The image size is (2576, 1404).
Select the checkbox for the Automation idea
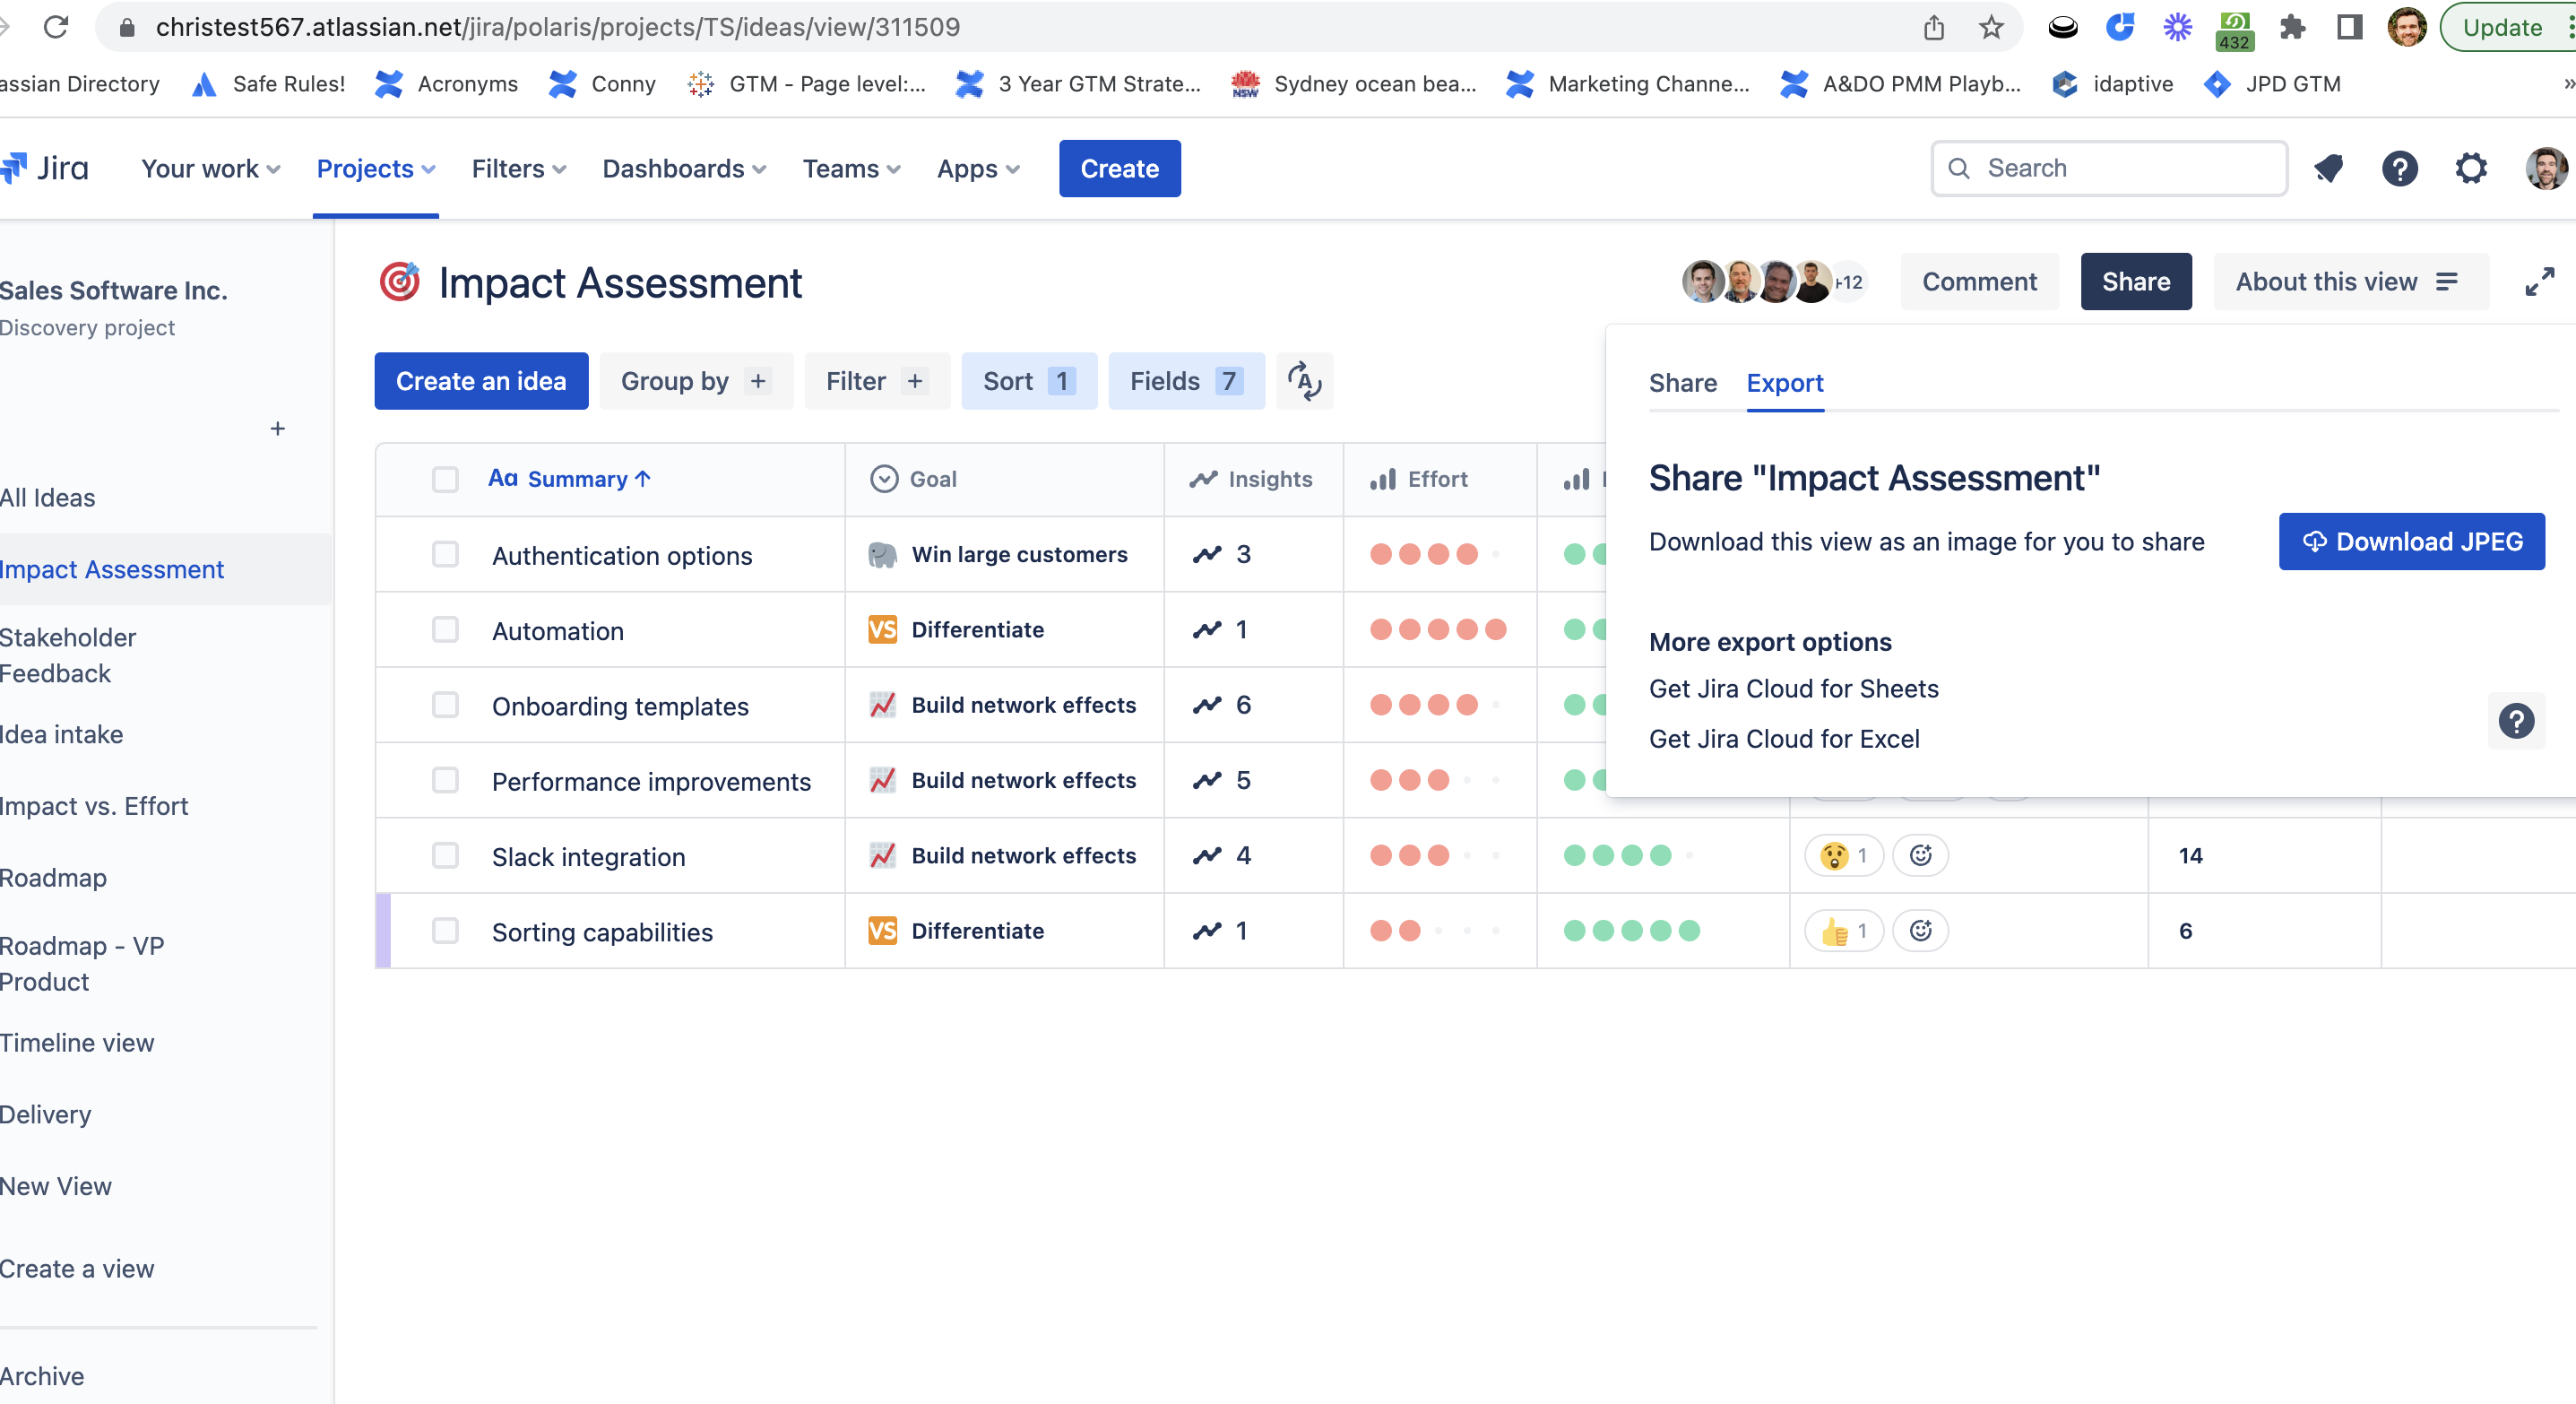click(445, 630)
